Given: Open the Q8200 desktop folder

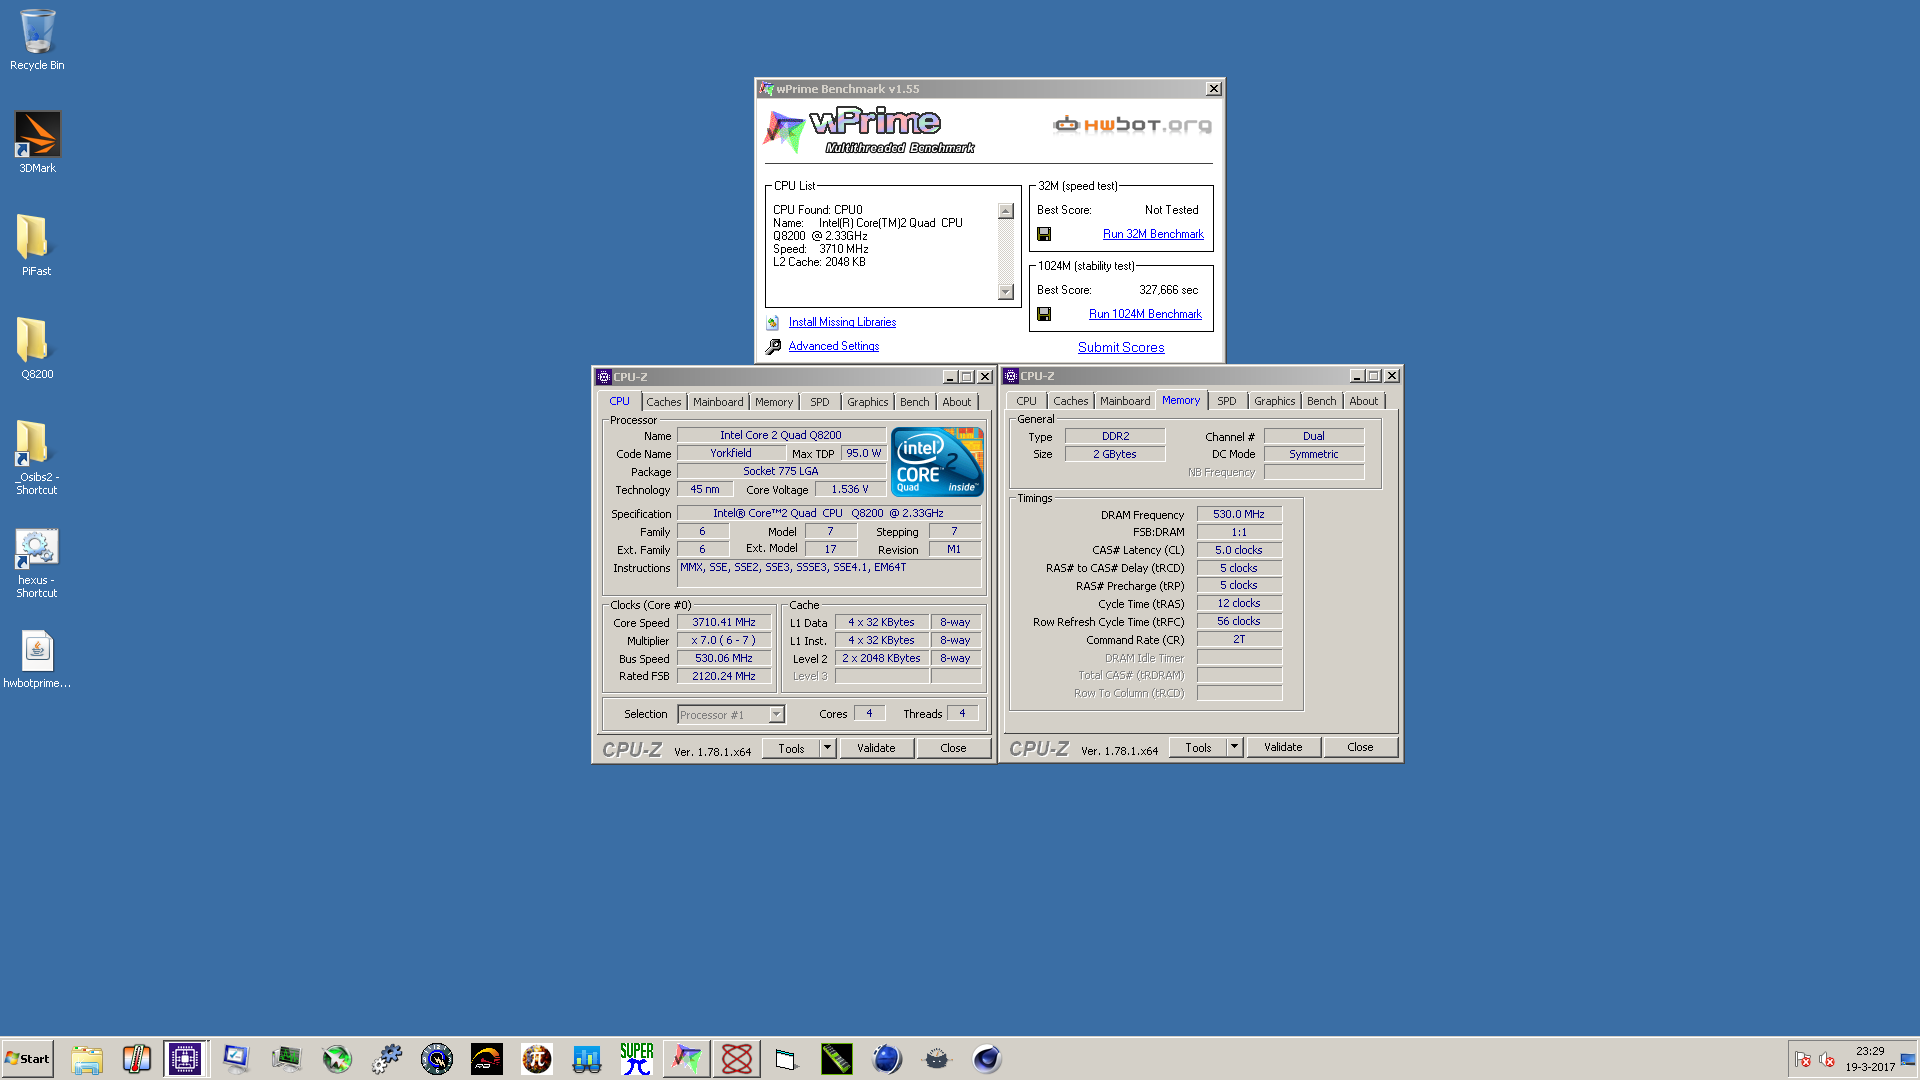Looking at the screenshot, I should coord(36,348).
